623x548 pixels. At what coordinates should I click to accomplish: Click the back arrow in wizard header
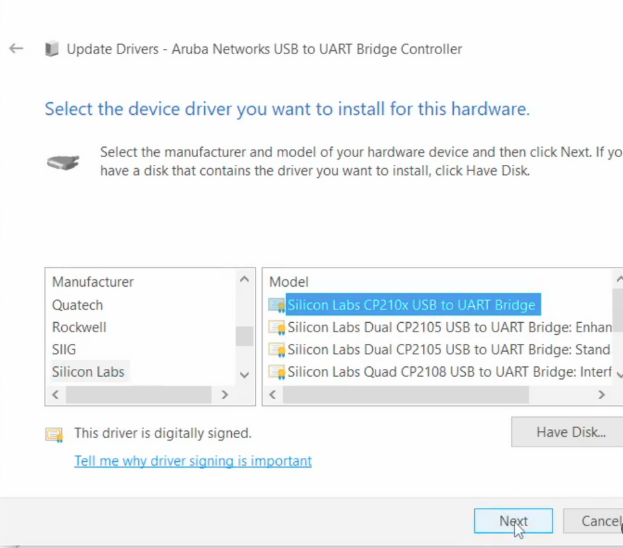click(16, 48)
